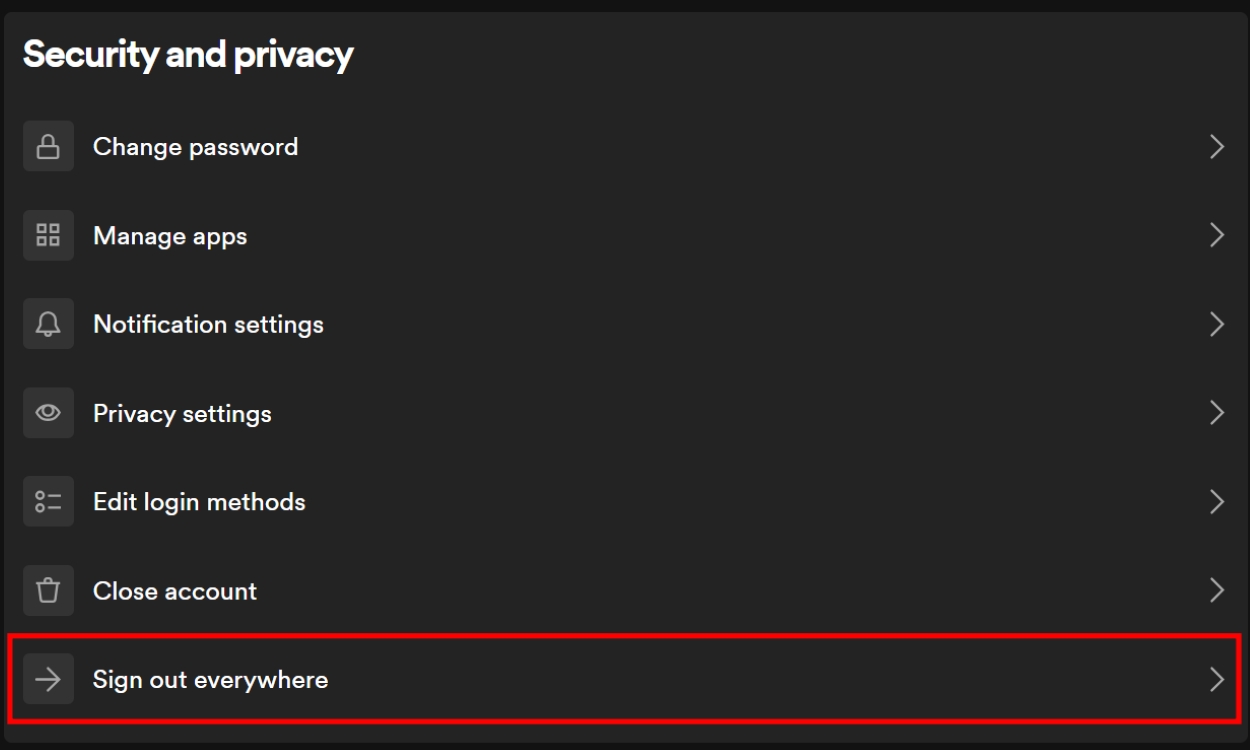This screenshot has height=750, width=1250.
Task: Click the Sign out everywhere chevron
Action: pos(1217,678)
